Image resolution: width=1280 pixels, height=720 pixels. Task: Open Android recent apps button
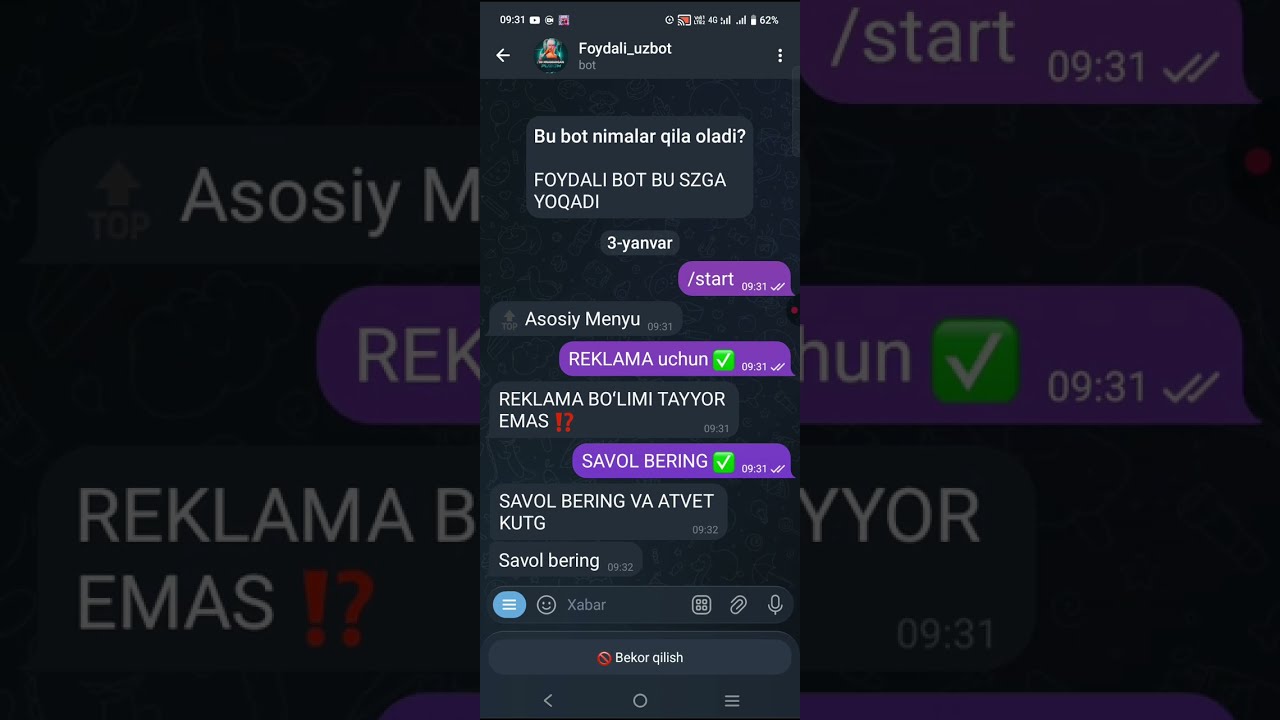[x=732, y=701]
